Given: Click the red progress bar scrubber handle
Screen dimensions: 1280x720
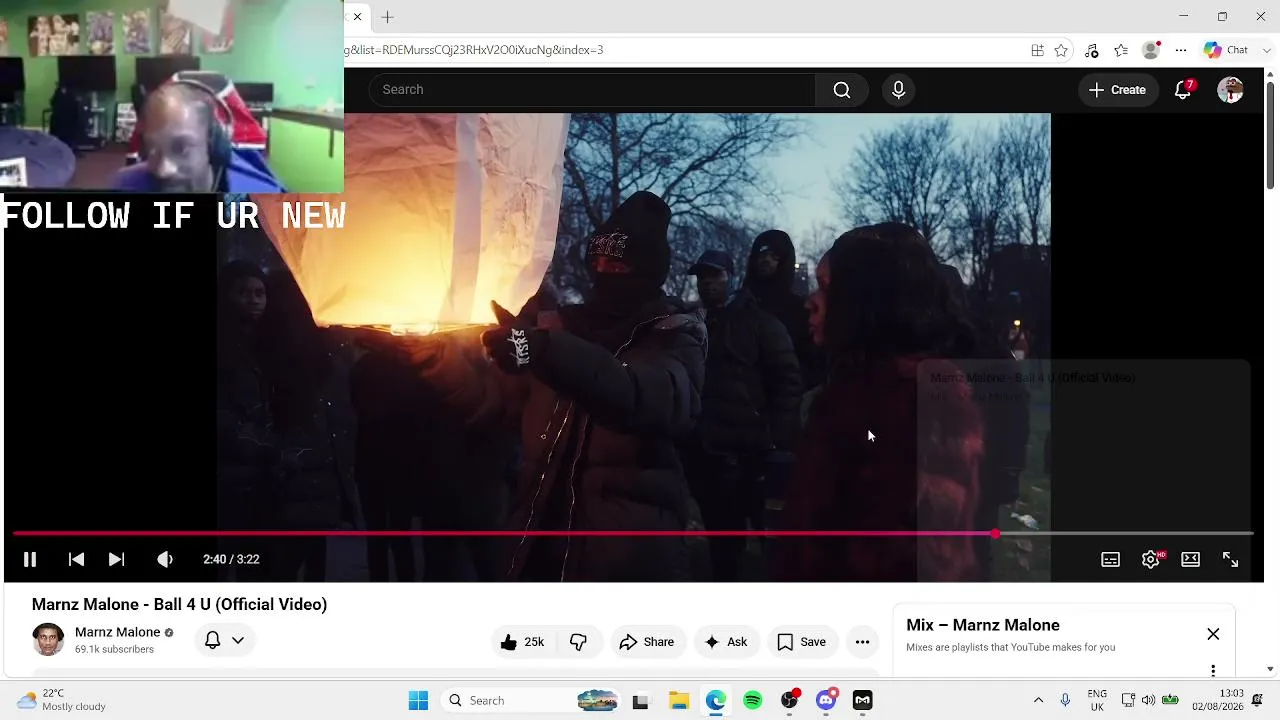Looking at the screenshot, I should [995, 534].
